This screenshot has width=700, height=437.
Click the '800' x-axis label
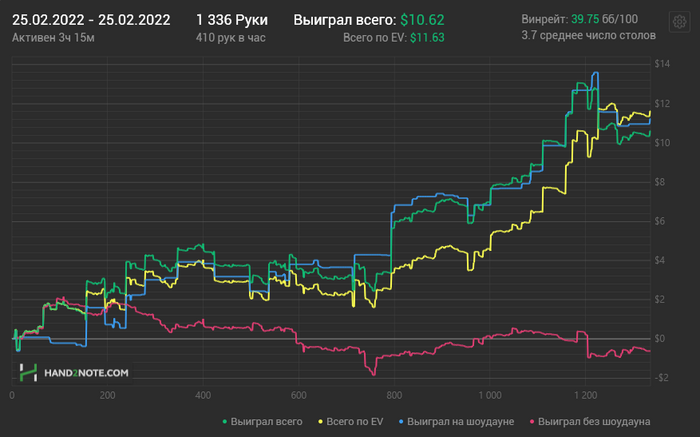tap(394, 395)
